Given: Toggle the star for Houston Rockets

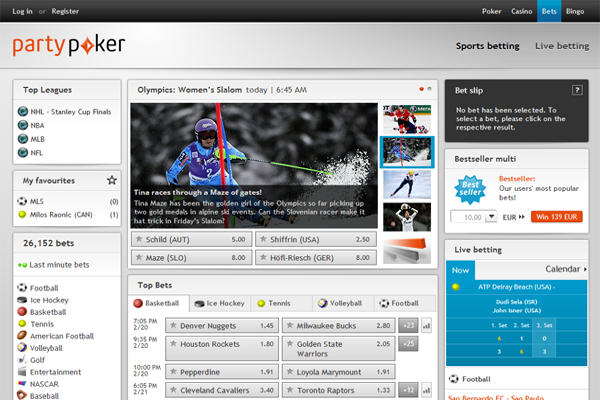Looking at the screenshot, I should [173, 344].
